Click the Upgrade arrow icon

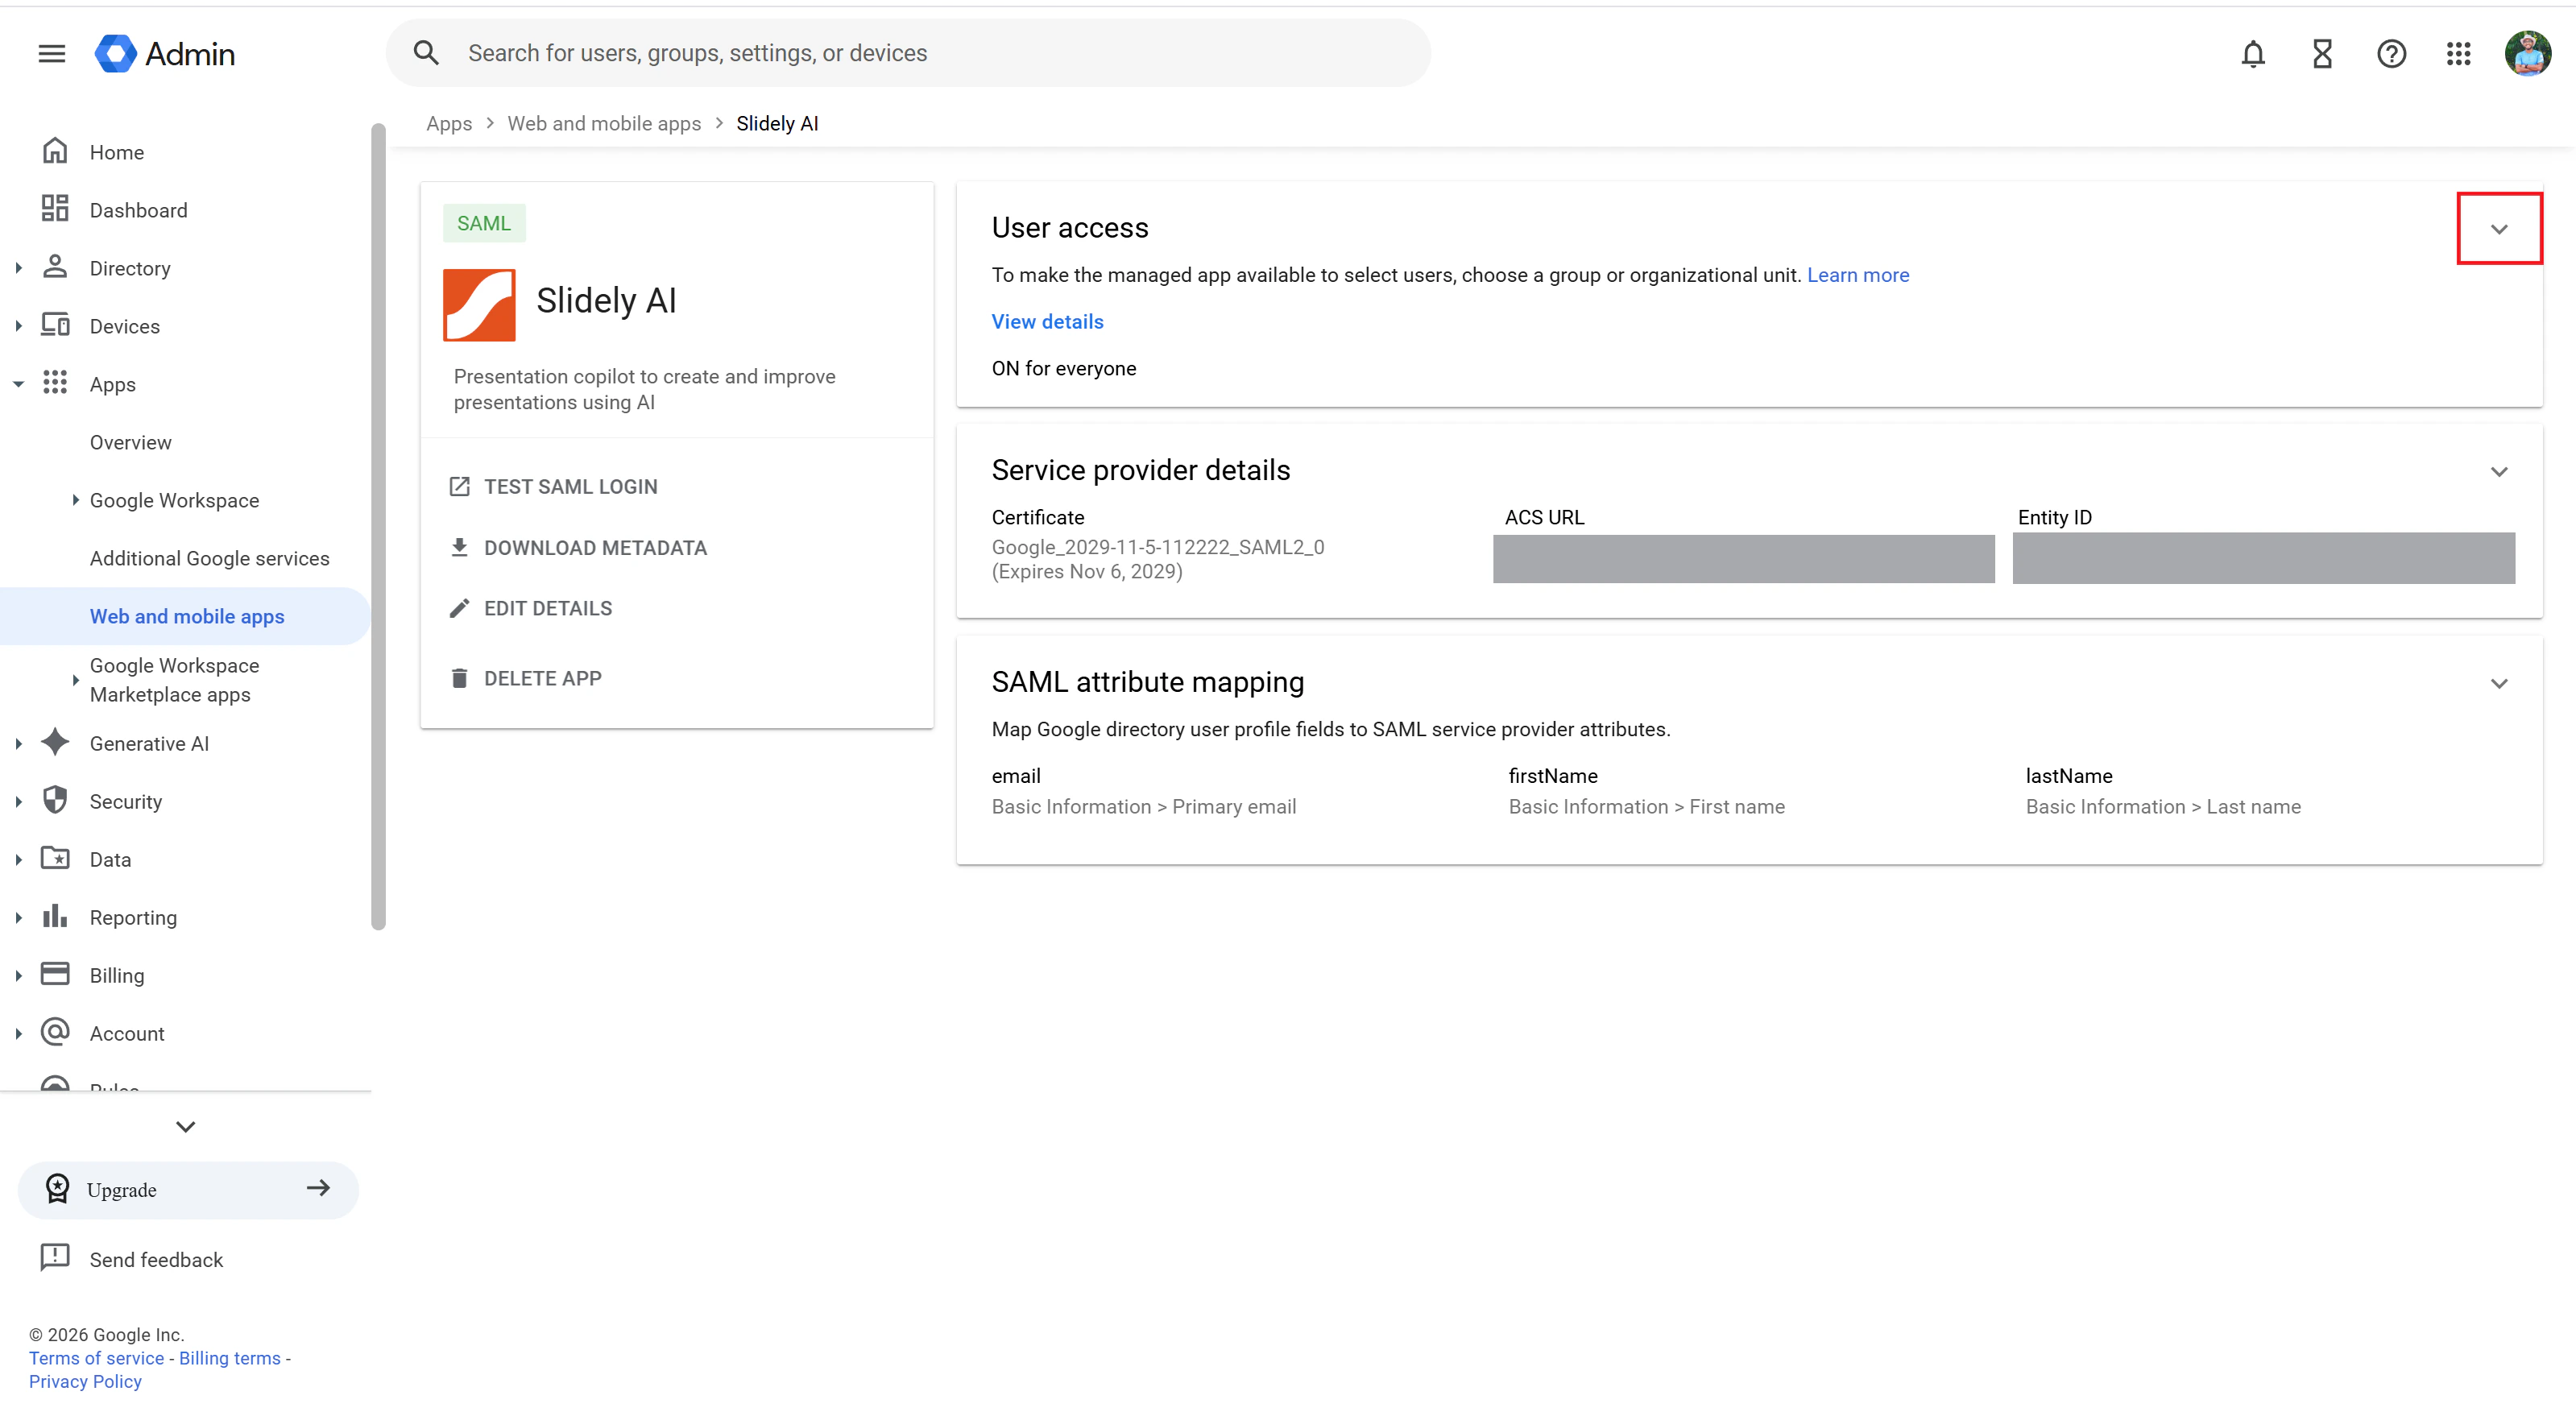(318, 1188)
